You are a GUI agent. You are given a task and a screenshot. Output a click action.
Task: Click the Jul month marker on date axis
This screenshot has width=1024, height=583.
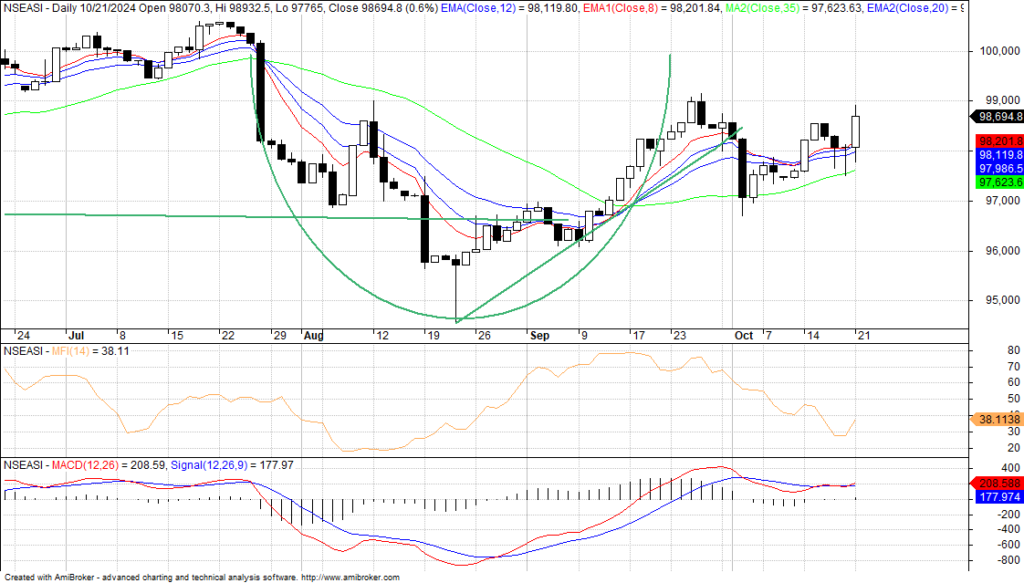coord(76,336)
